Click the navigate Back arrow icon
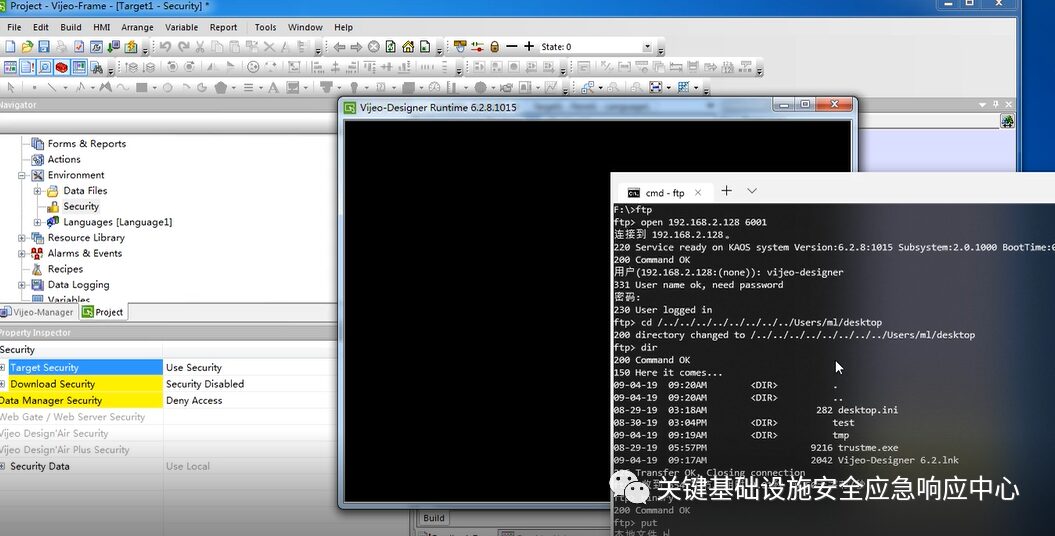Viewport: 1055px width, 536px height. tap(339, 46)
